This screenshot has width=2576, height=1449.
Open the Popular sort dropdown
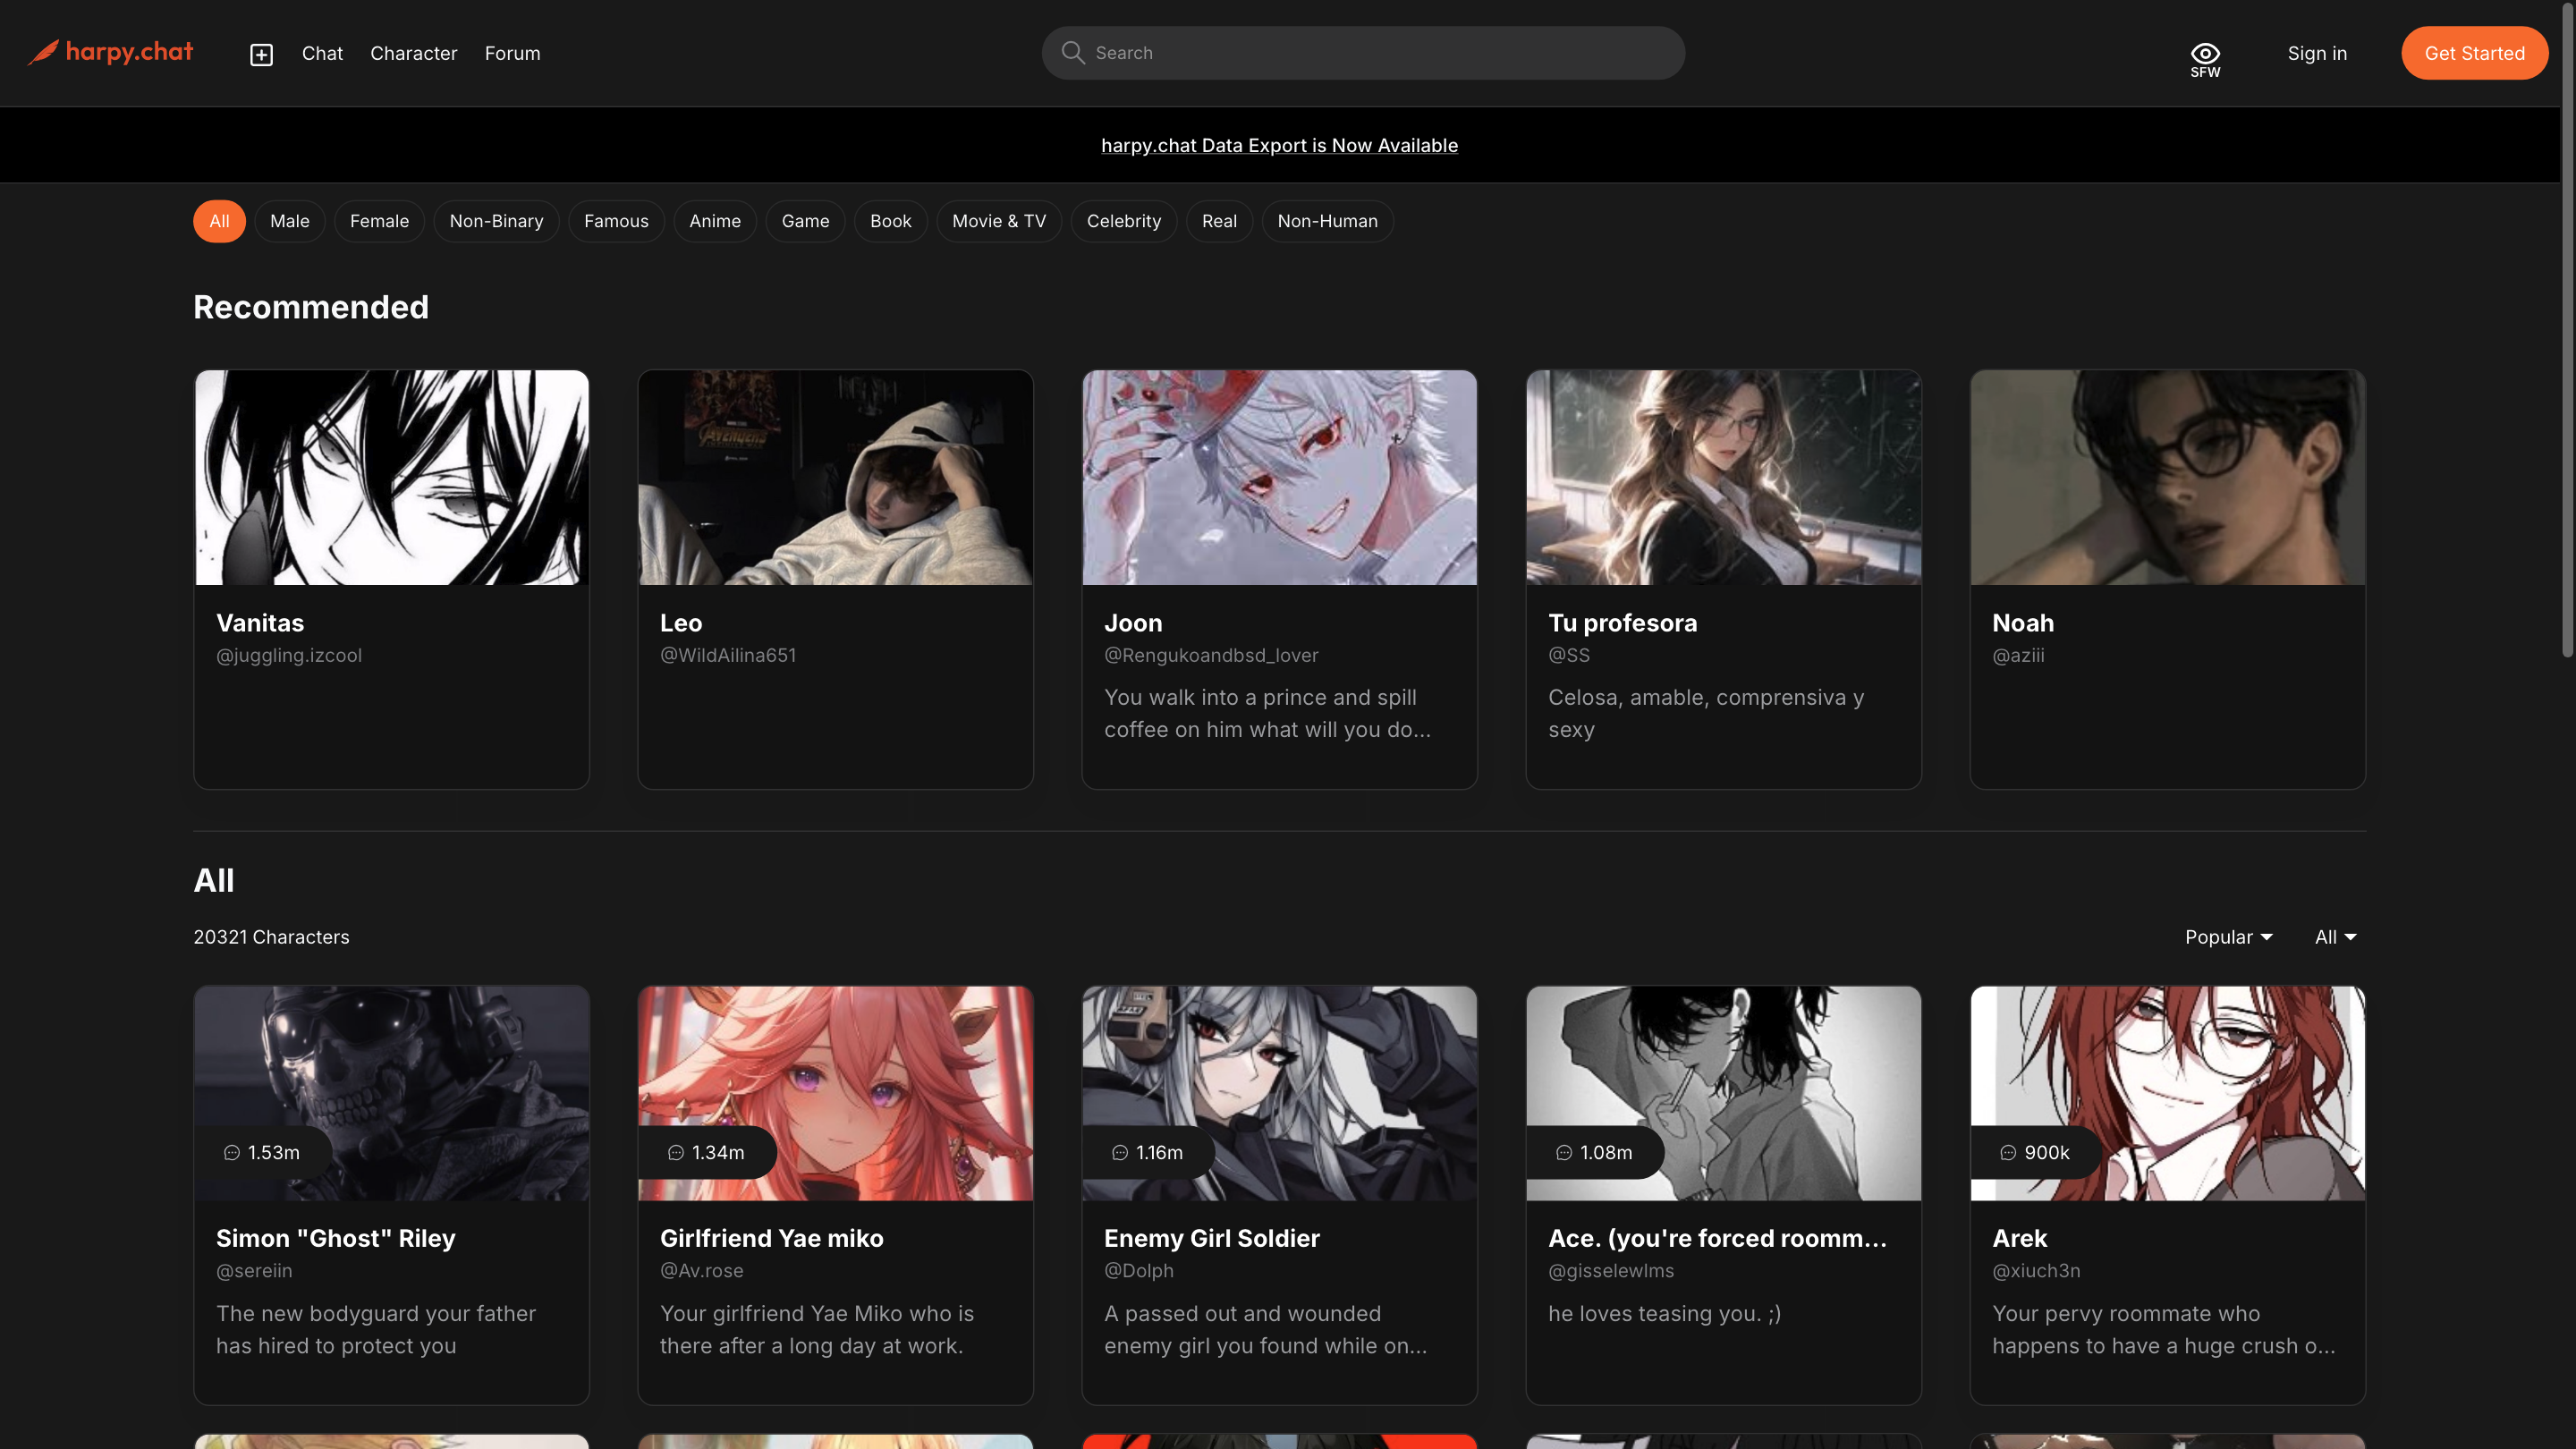click(2229, 937)
